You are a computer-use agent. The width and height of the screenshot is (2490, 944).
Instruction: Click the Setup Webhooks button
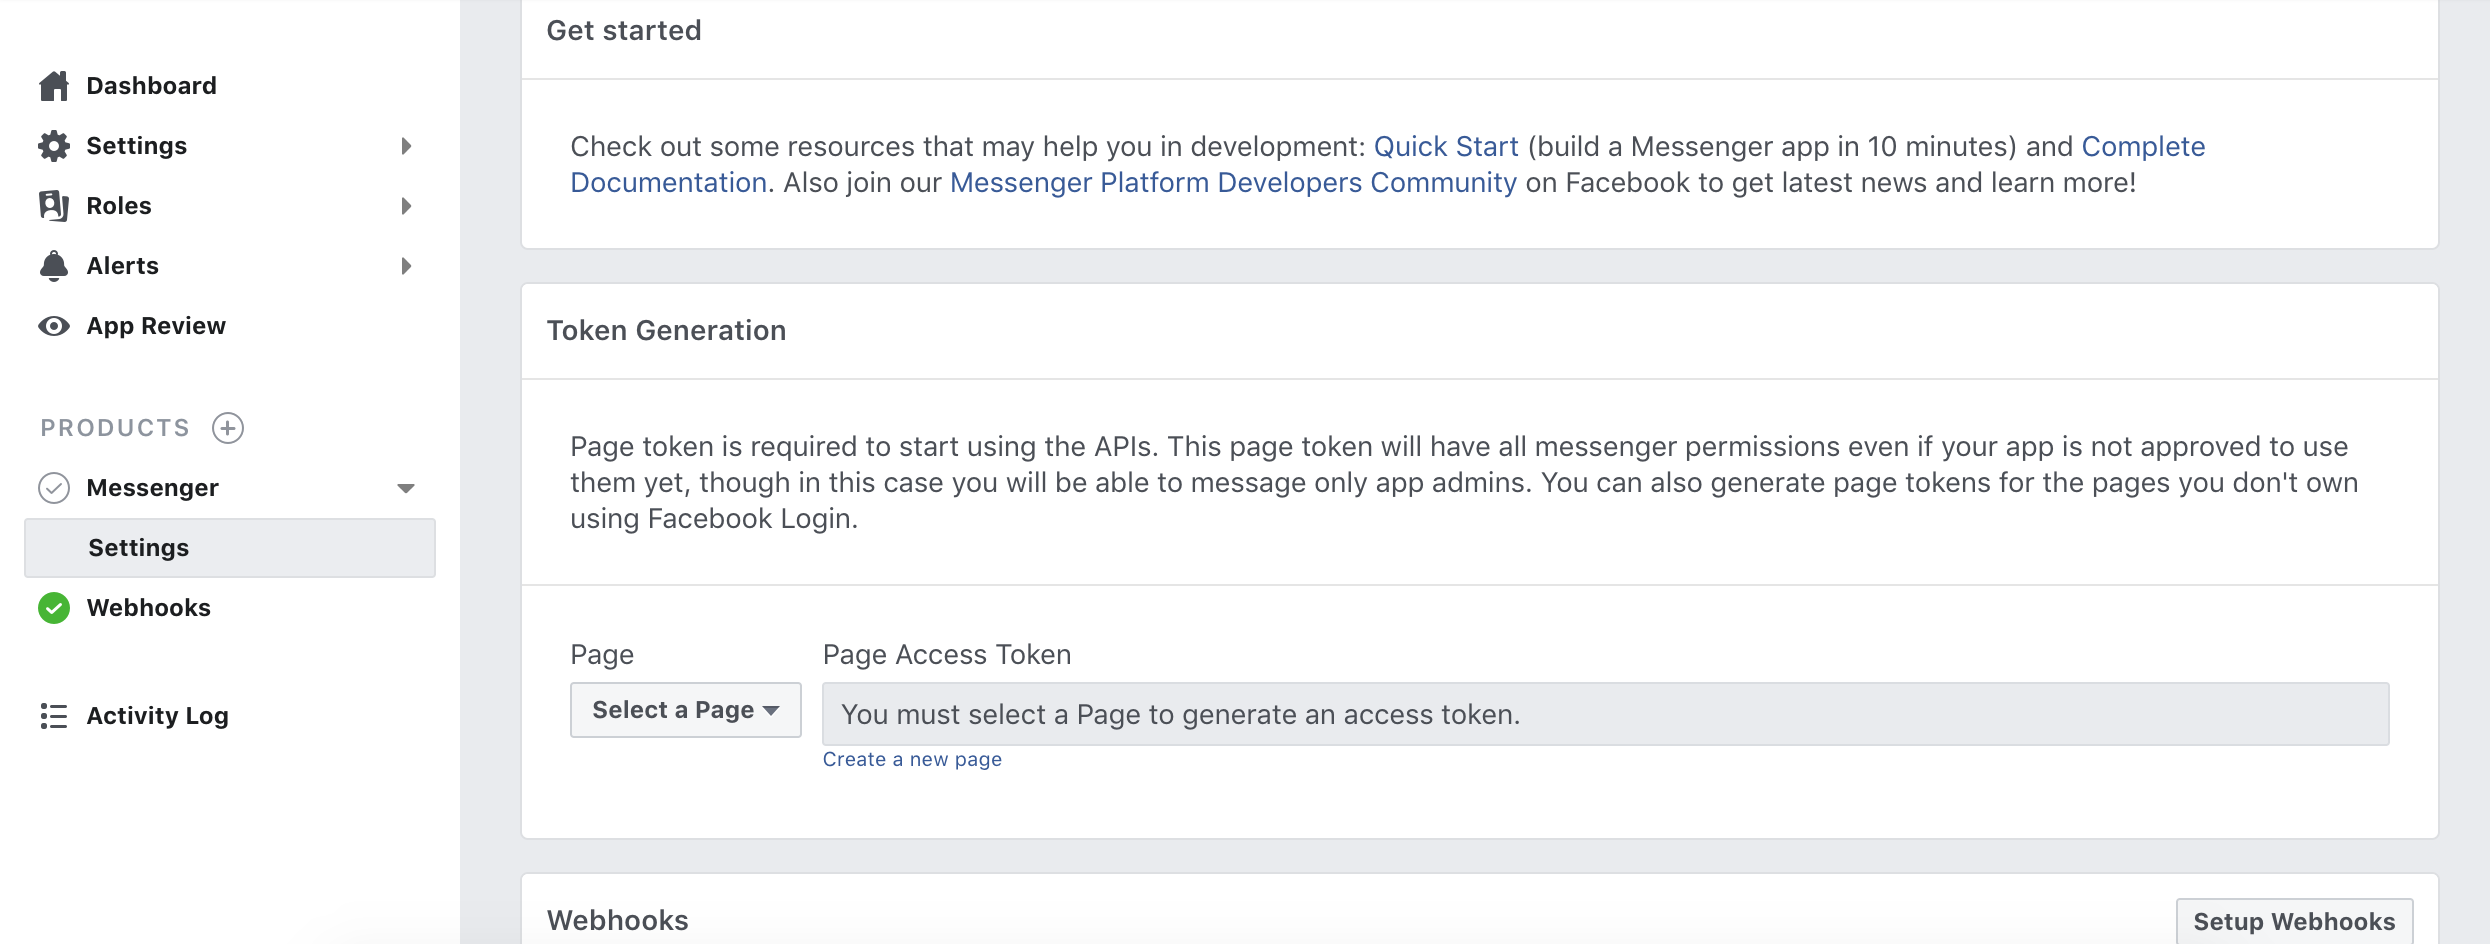click(2295, 921)
